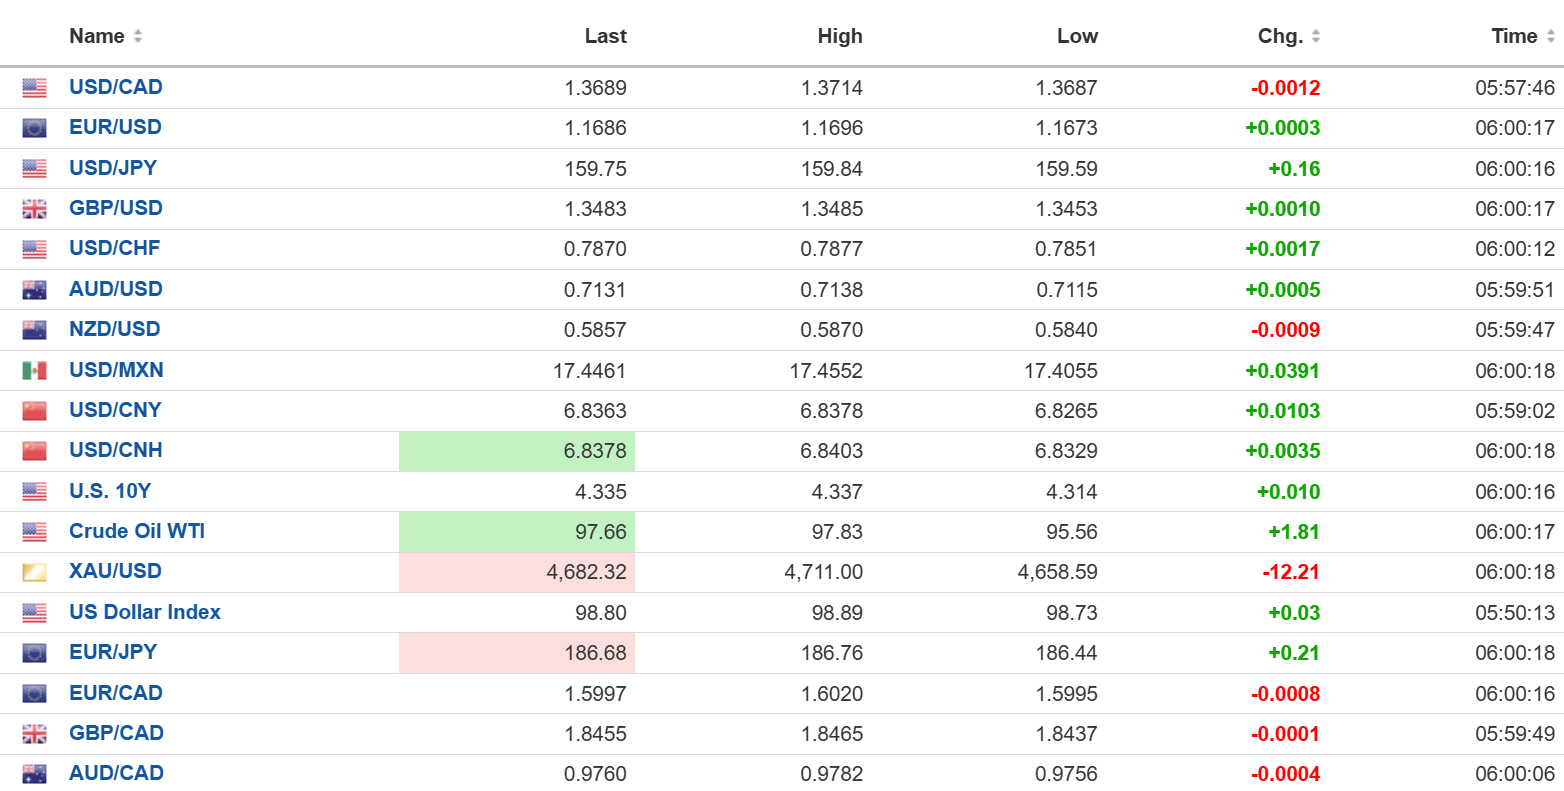Click the Mexican flag icon beside USD/MXN
The width and height of the screenshot is (1564, 791).
pyautogui.click(x=34, y=371)
